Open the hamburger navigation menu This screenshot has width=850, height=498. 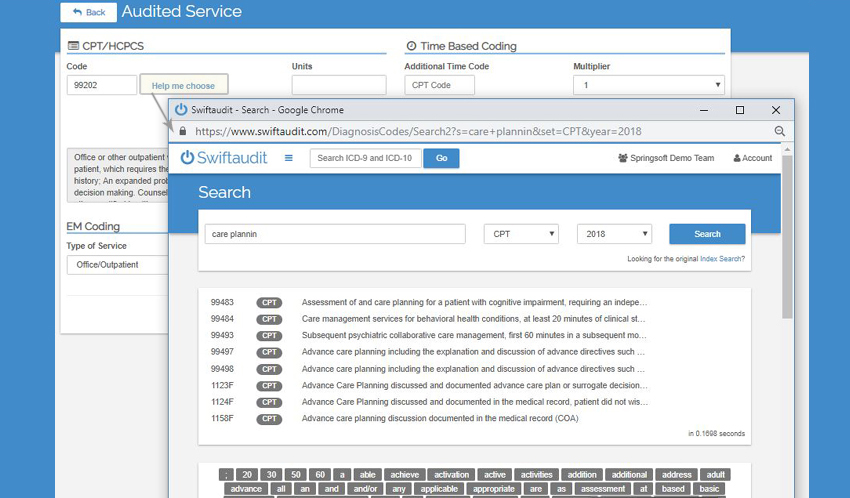[289, 158]
